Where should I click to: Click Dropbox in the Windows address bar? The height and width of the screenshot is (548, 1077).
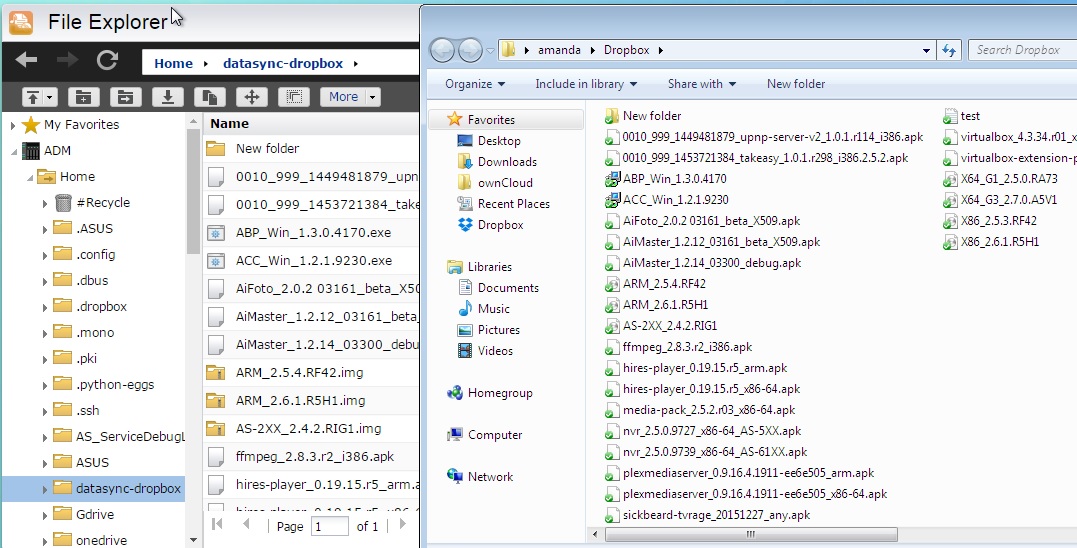click(x=626, y=50)
